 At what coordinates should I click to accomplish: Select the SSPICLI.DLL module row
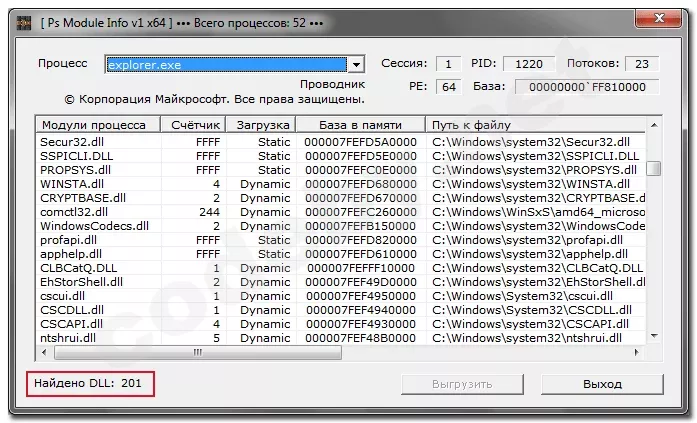click(341, 156)
